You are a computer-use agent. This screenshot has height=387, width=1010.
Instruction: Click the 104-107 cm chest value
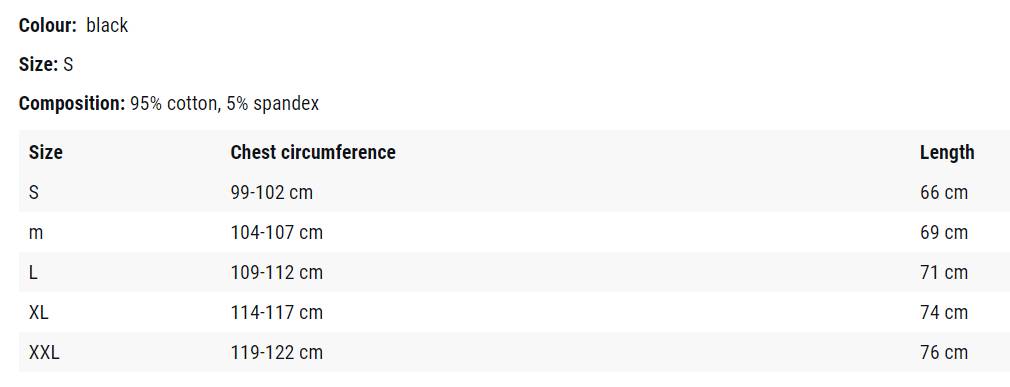tap(277, 232)
